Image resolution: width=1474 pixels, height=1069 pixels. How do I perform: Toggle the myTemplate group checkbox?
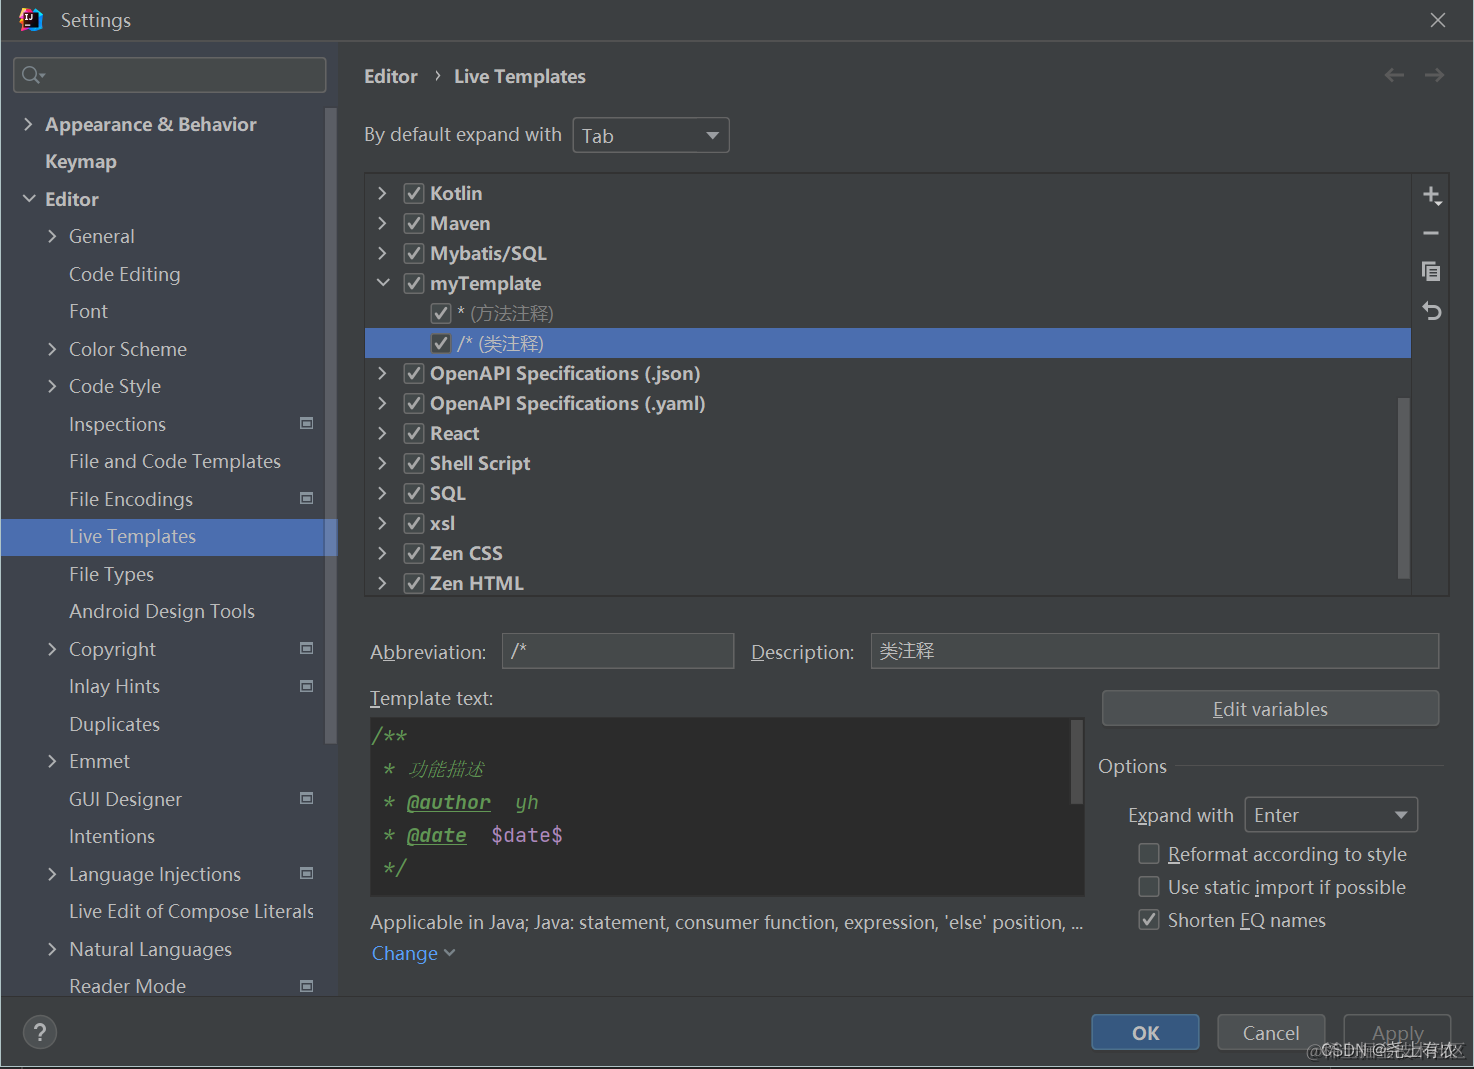tap(414, 283)
